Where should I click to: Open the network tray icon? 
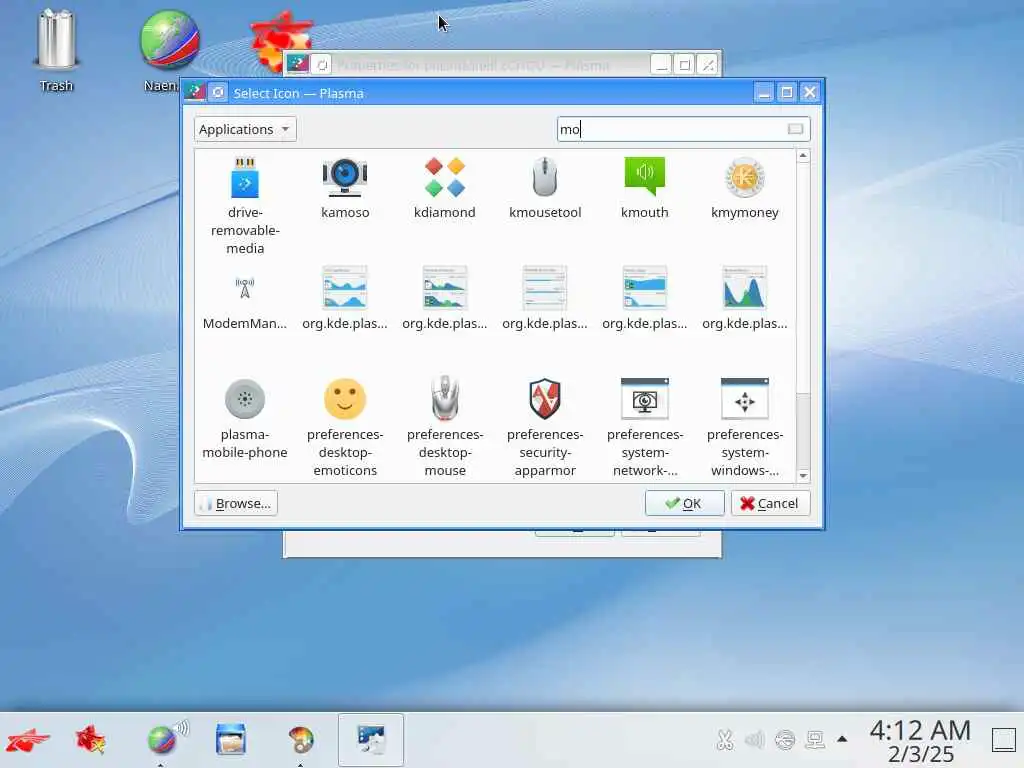[784, 740]
